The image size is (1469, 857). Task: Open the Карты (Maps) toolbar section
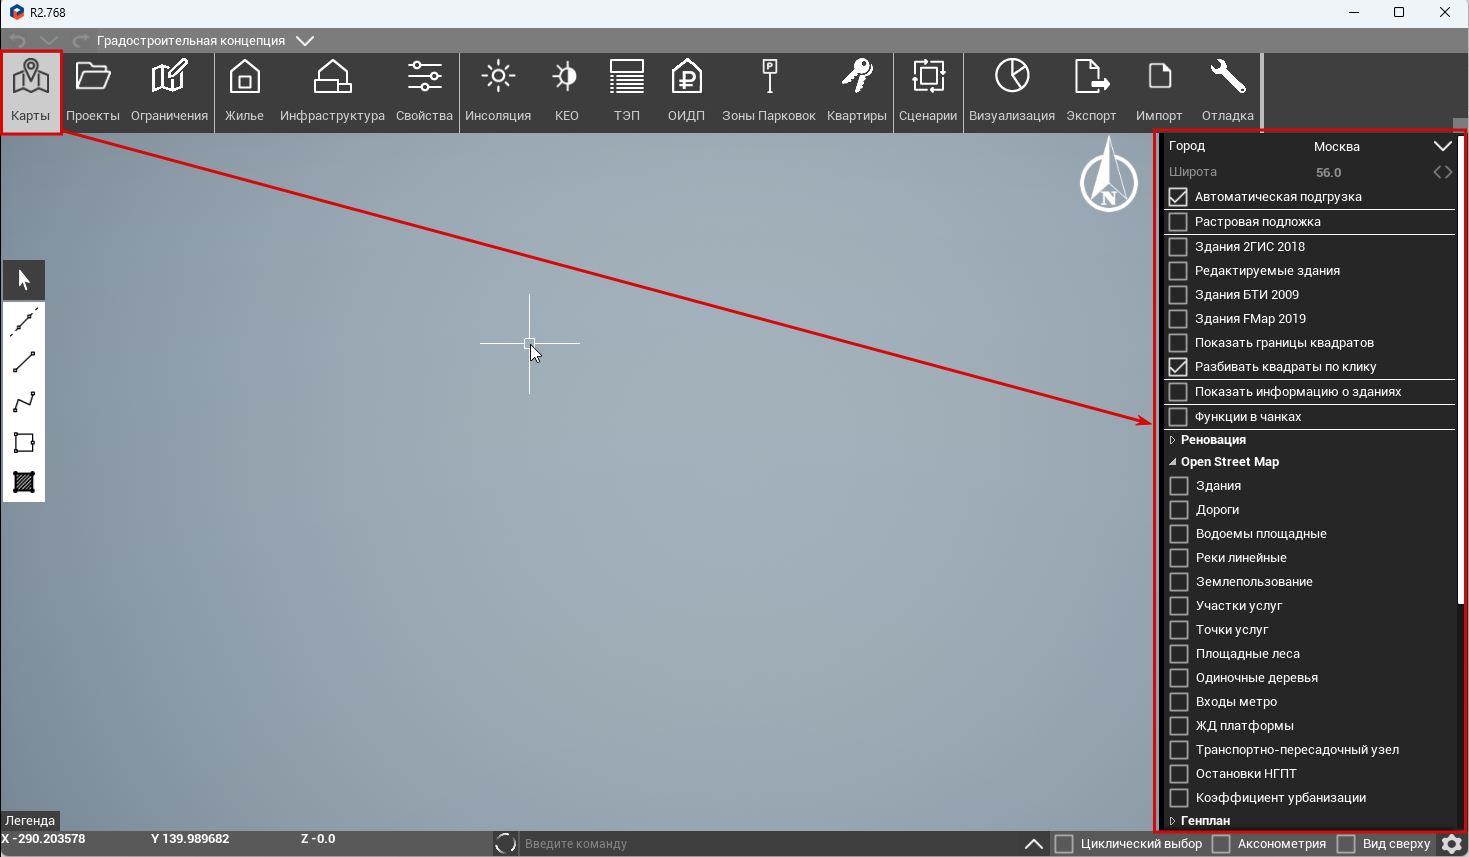point(31,92)
